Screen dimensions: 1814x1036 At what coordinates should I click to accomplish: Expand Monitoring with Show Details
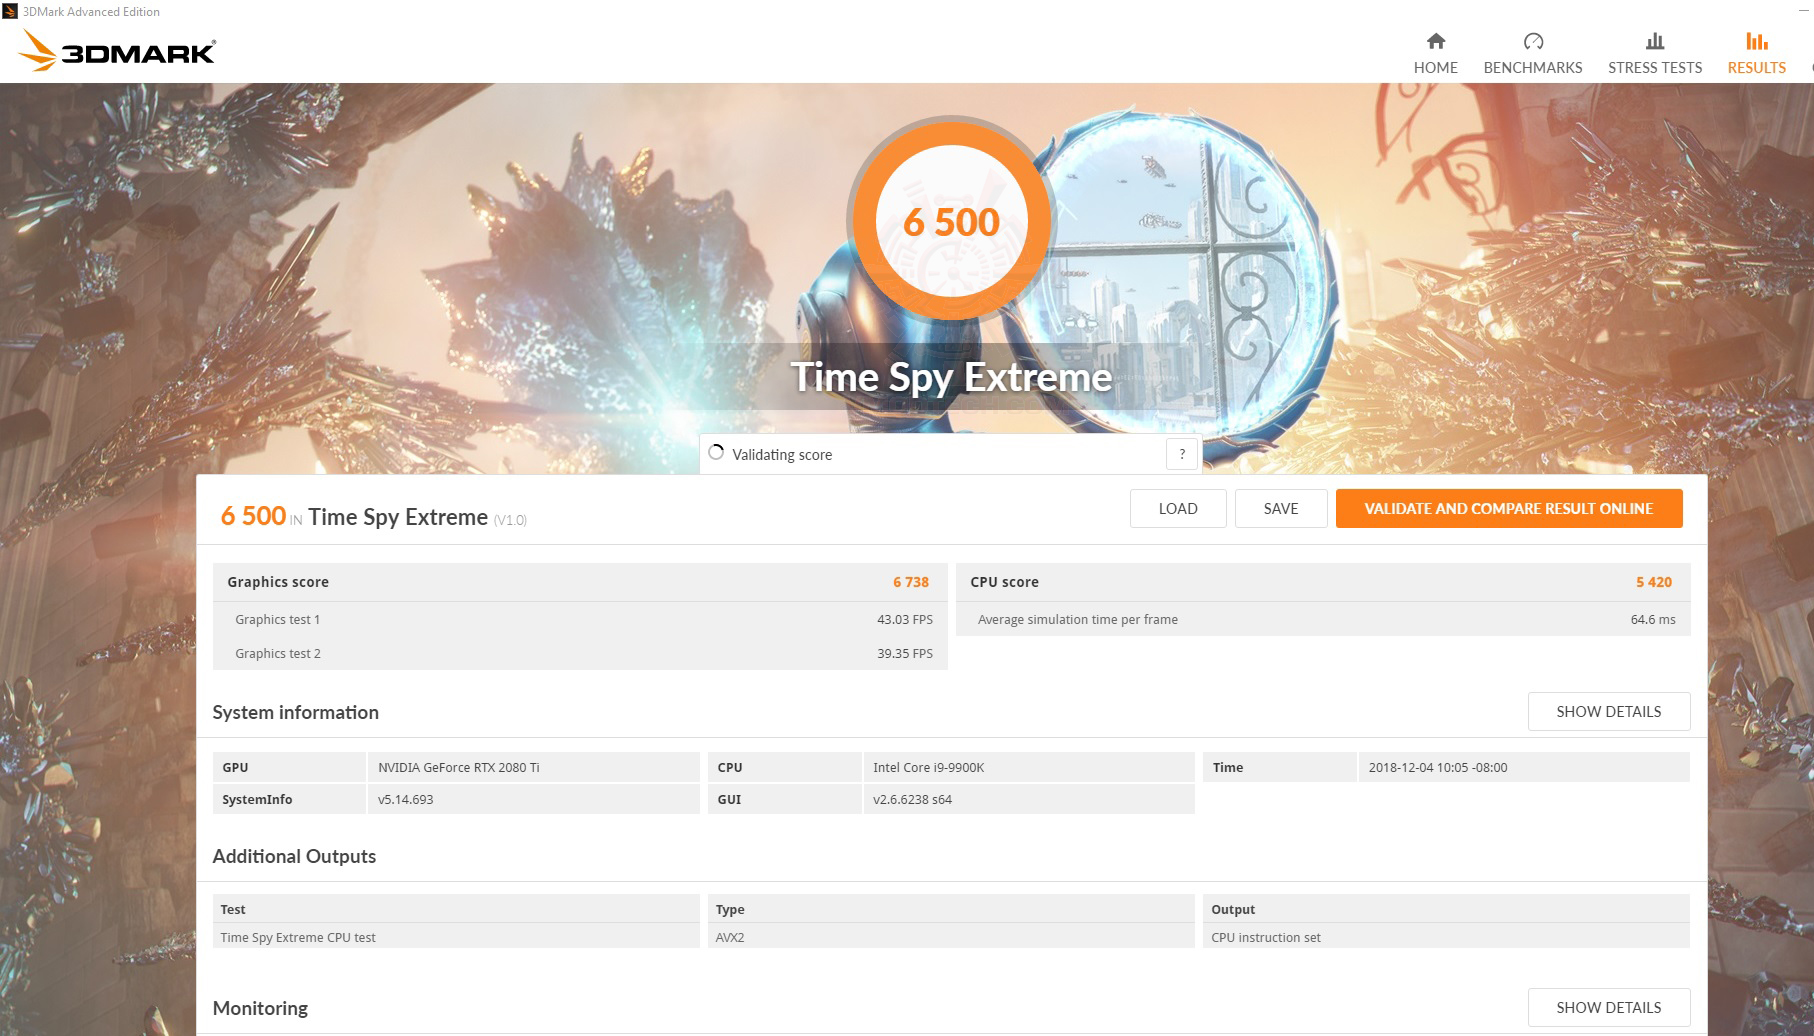pyautogui.click(x=1608, y=1007)
